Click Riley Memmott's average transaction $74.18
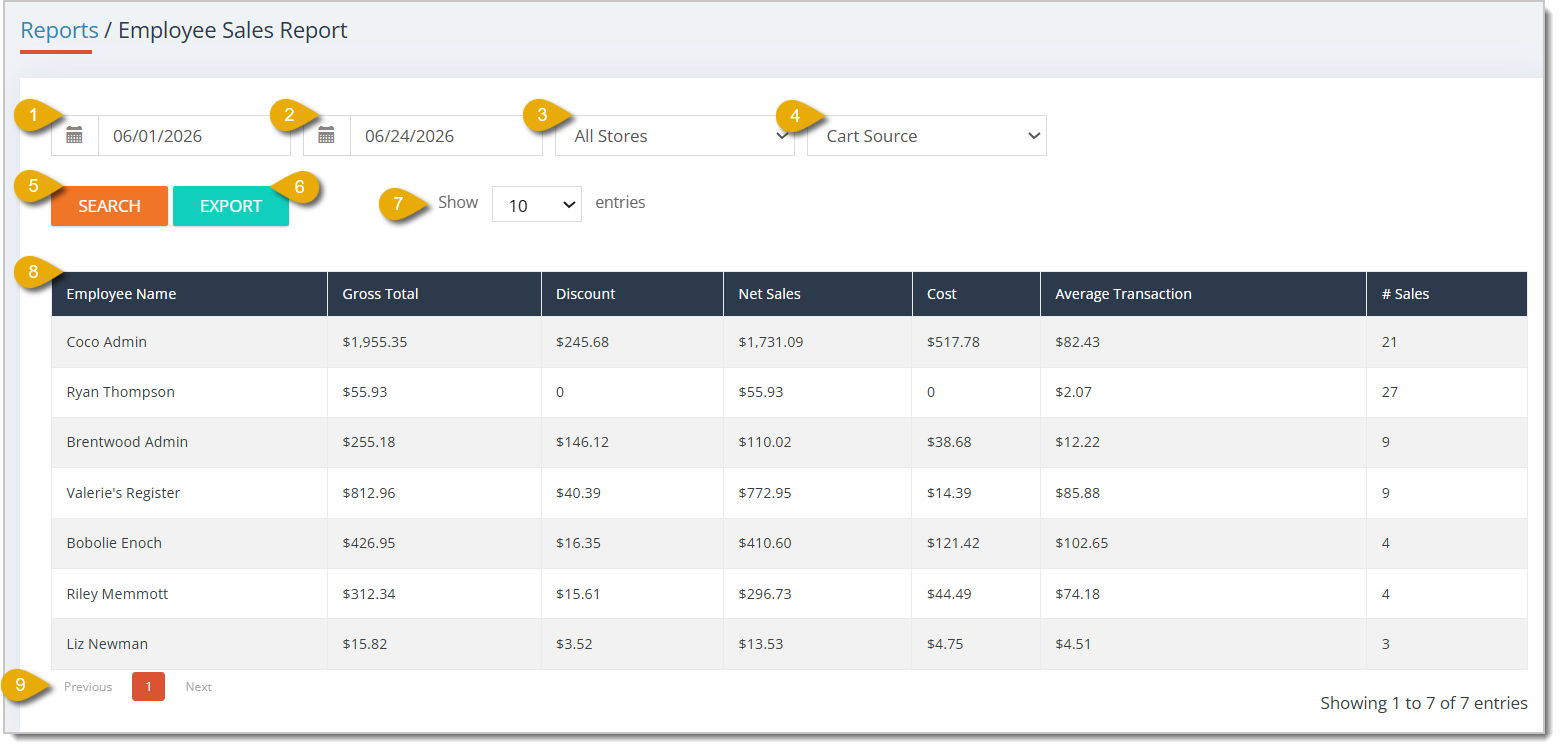The height and width of the screenshot is (749, 1560). pos(1077,594)
